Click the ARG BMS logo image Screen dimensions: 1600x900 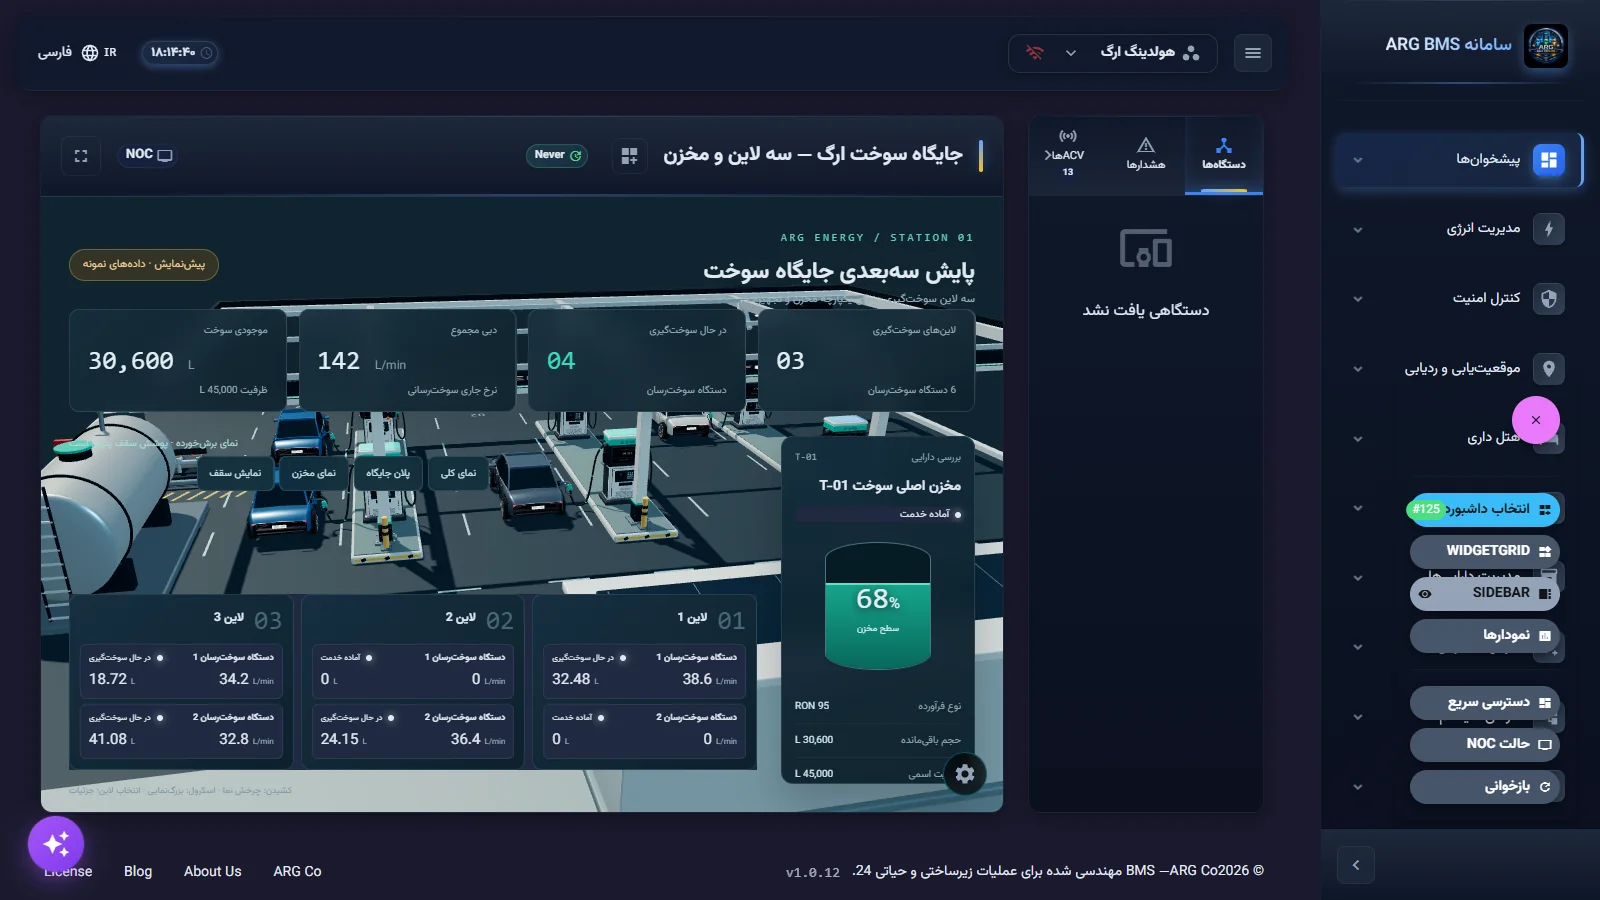coord(1546,46)
